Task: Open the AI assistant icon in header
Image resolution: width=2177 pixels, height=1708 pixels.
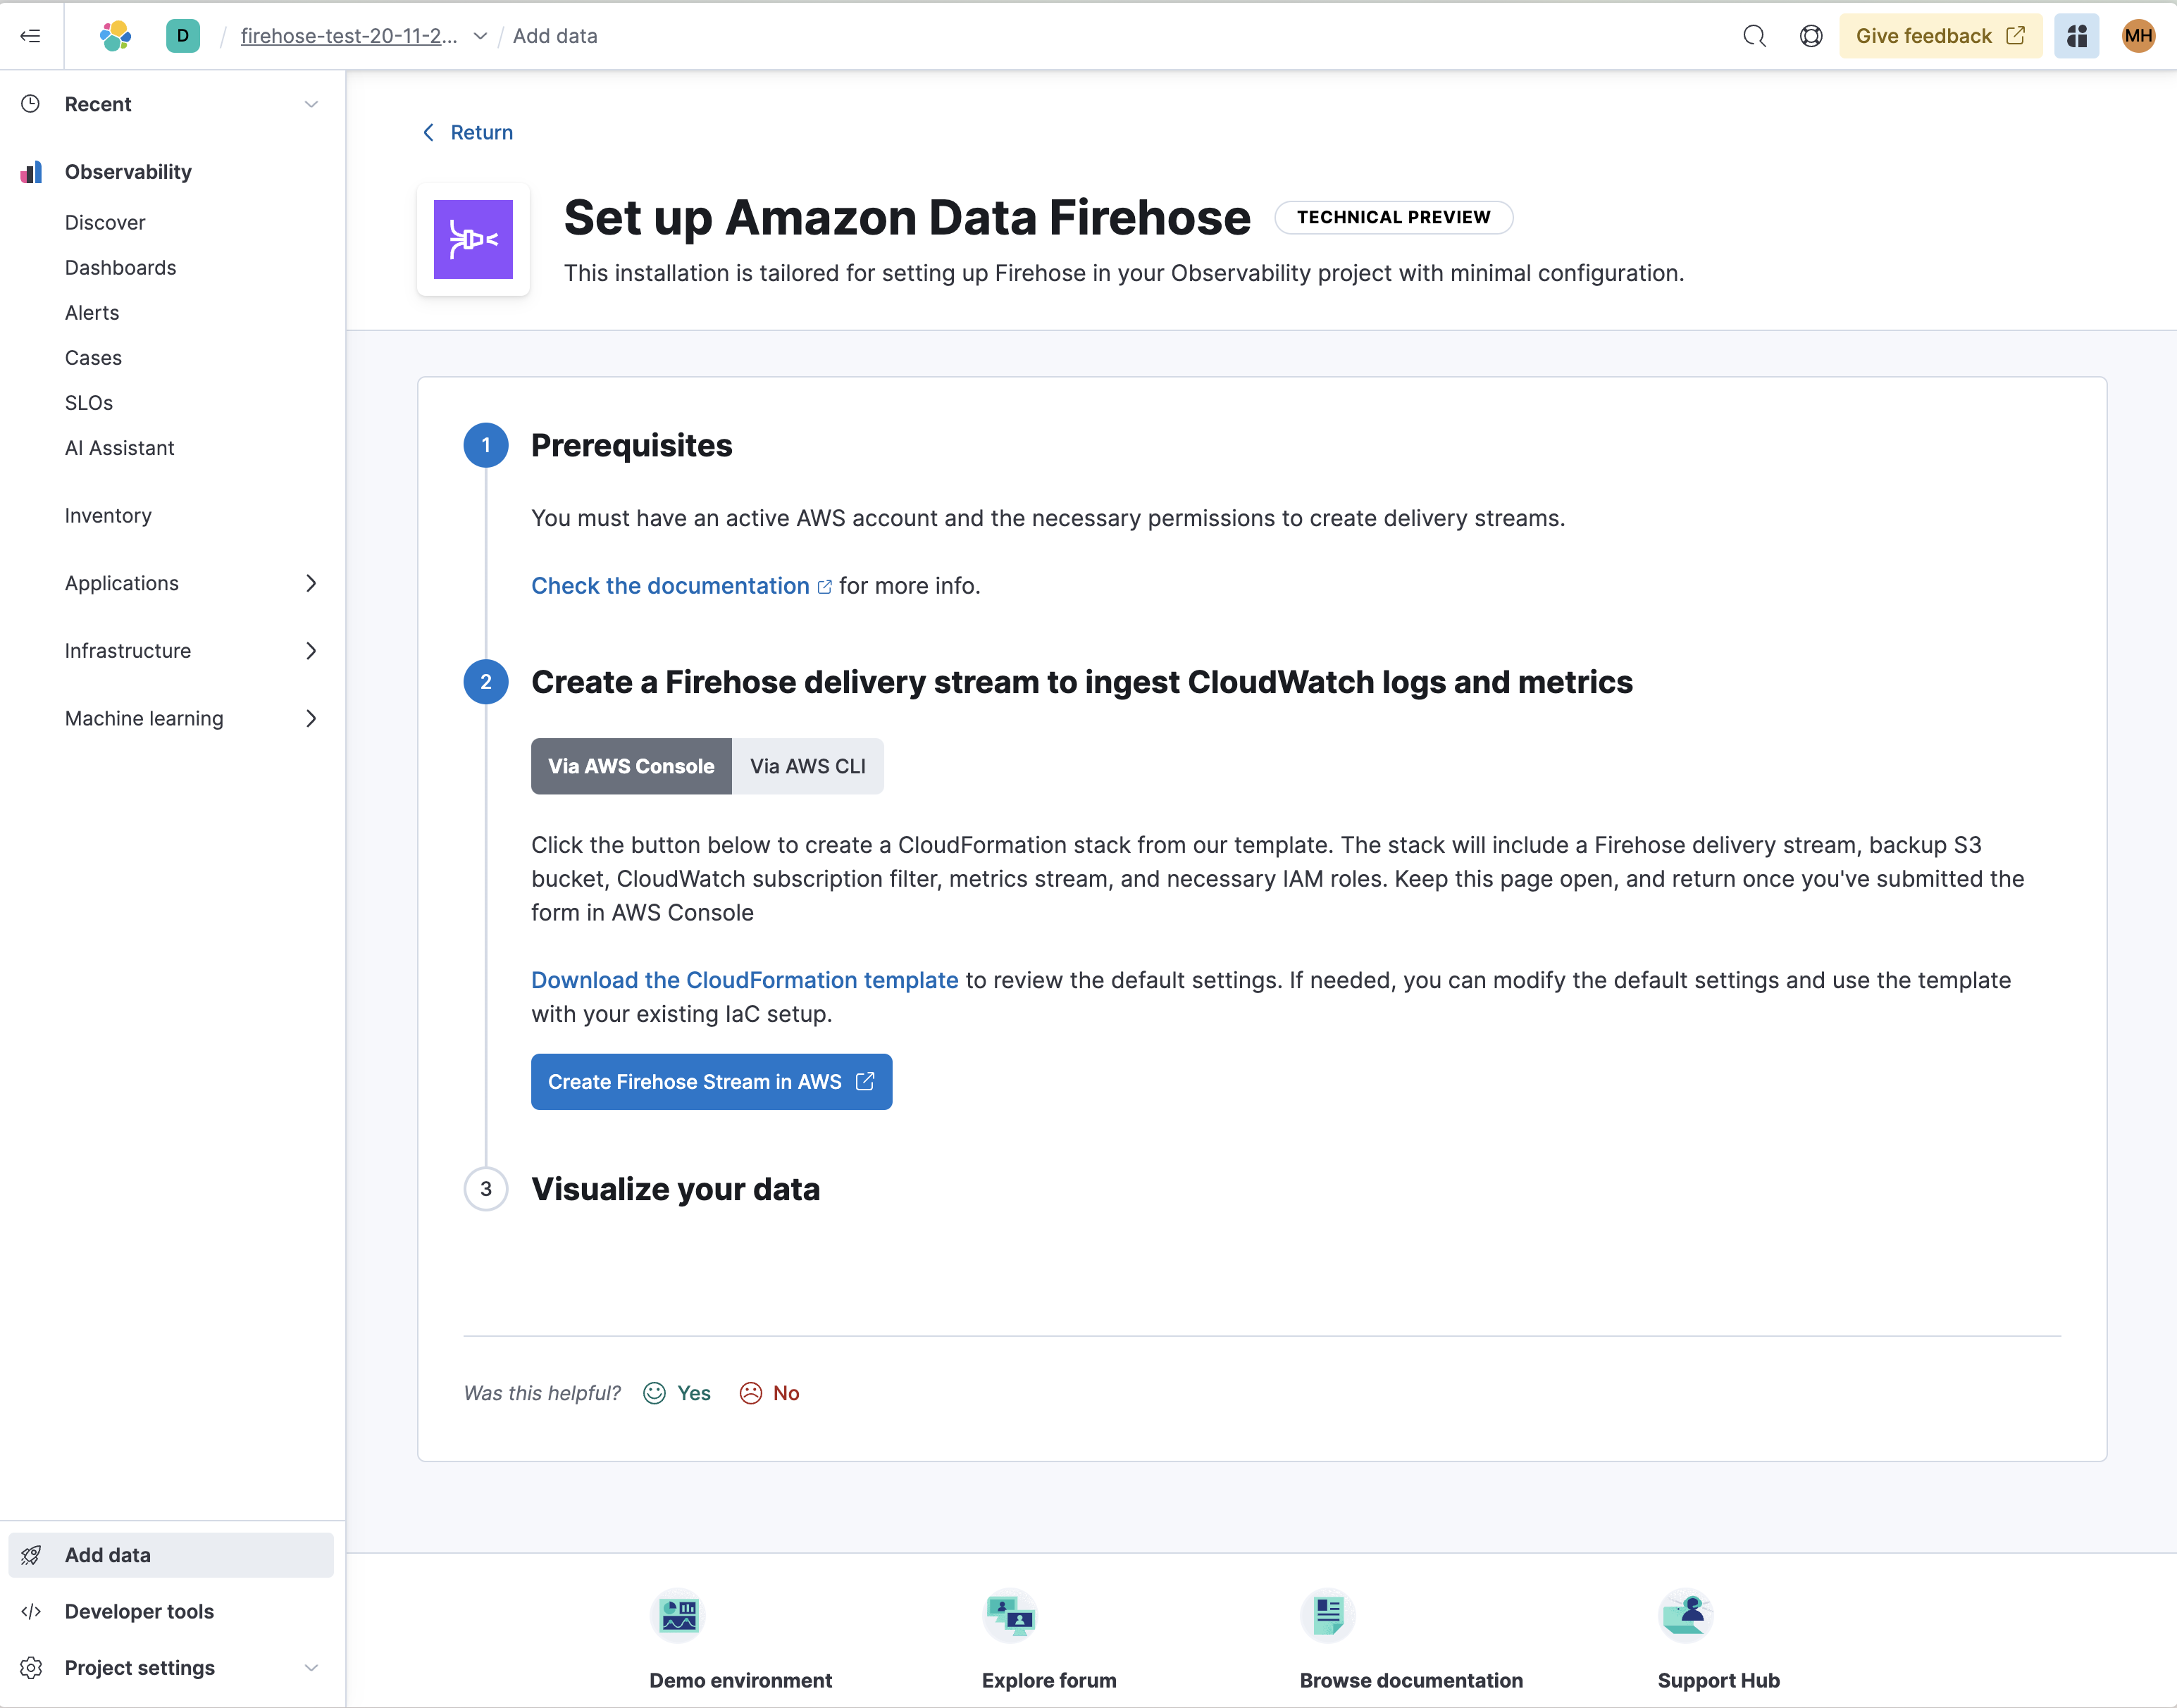Action: (2076, 36)
